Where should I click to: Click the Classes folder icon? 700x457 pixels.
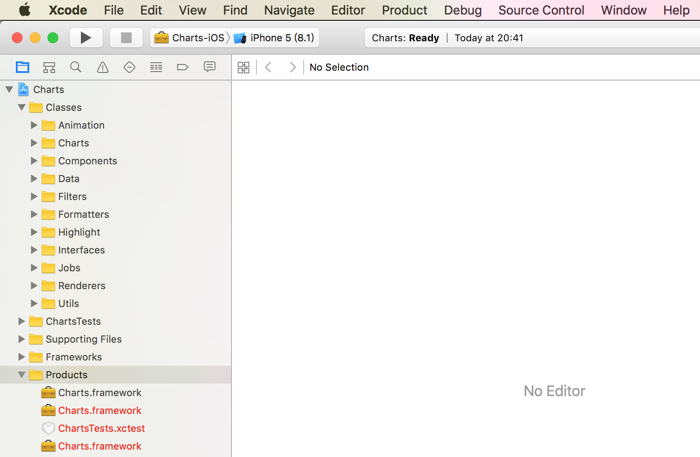[x=36, y=108]
